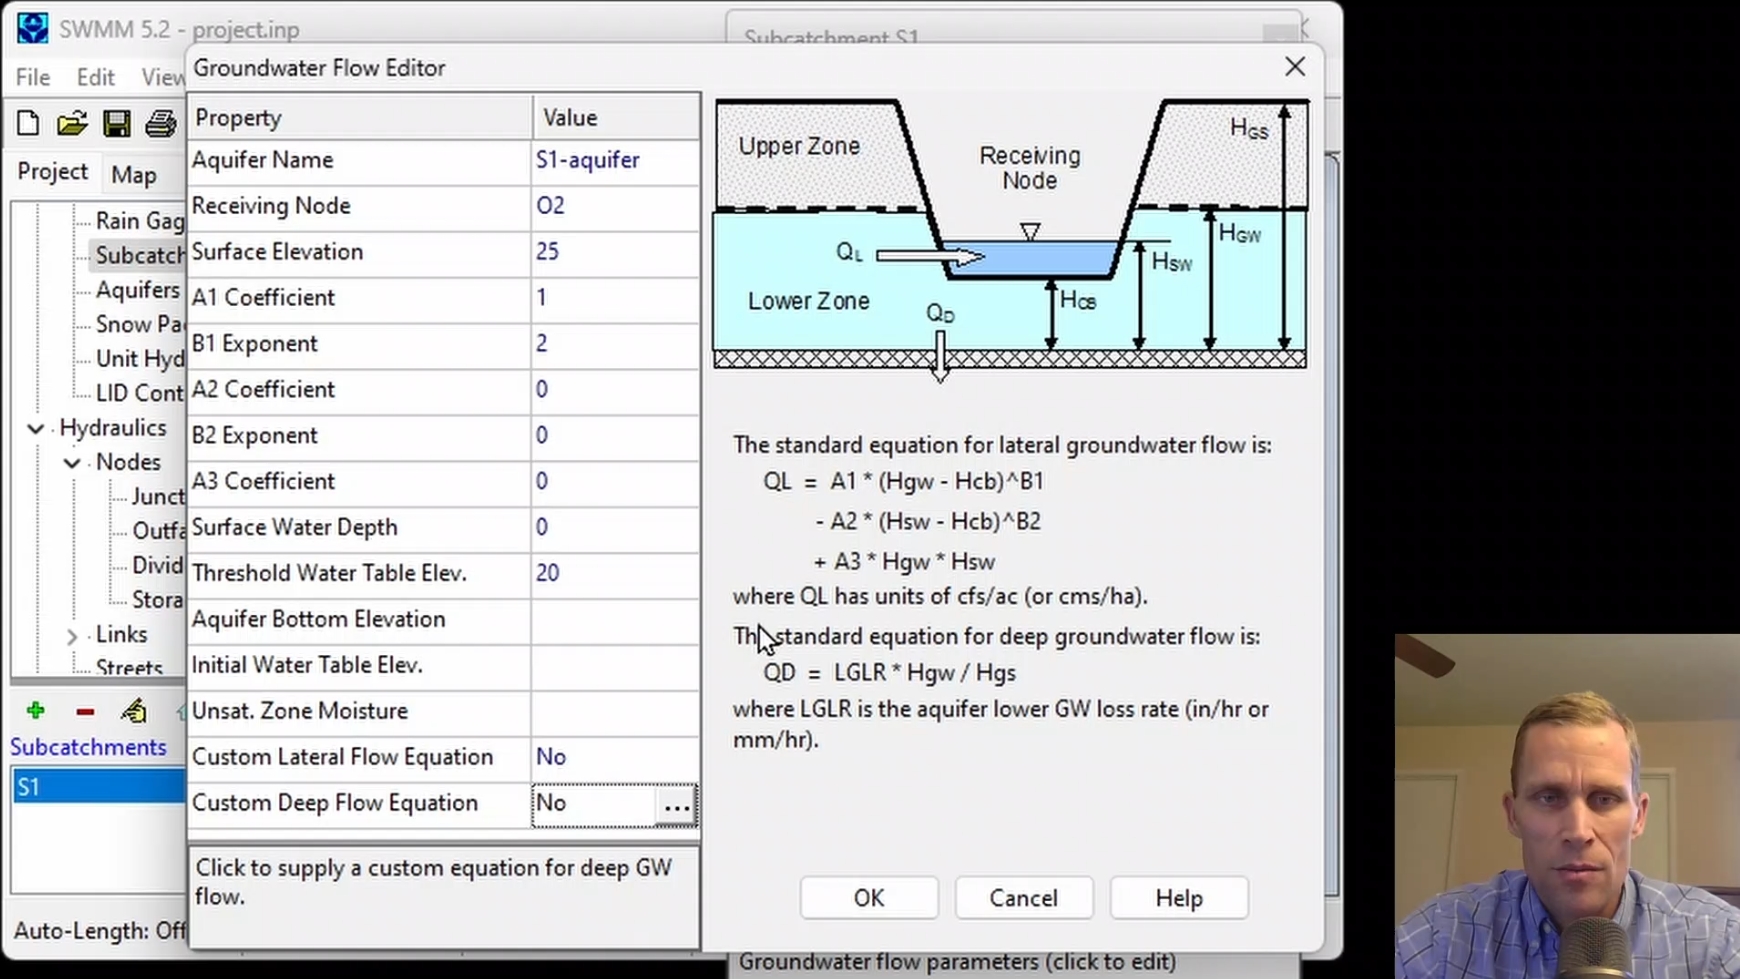
Task: Switch to the Project tab
Action: [x=53, y=172]
